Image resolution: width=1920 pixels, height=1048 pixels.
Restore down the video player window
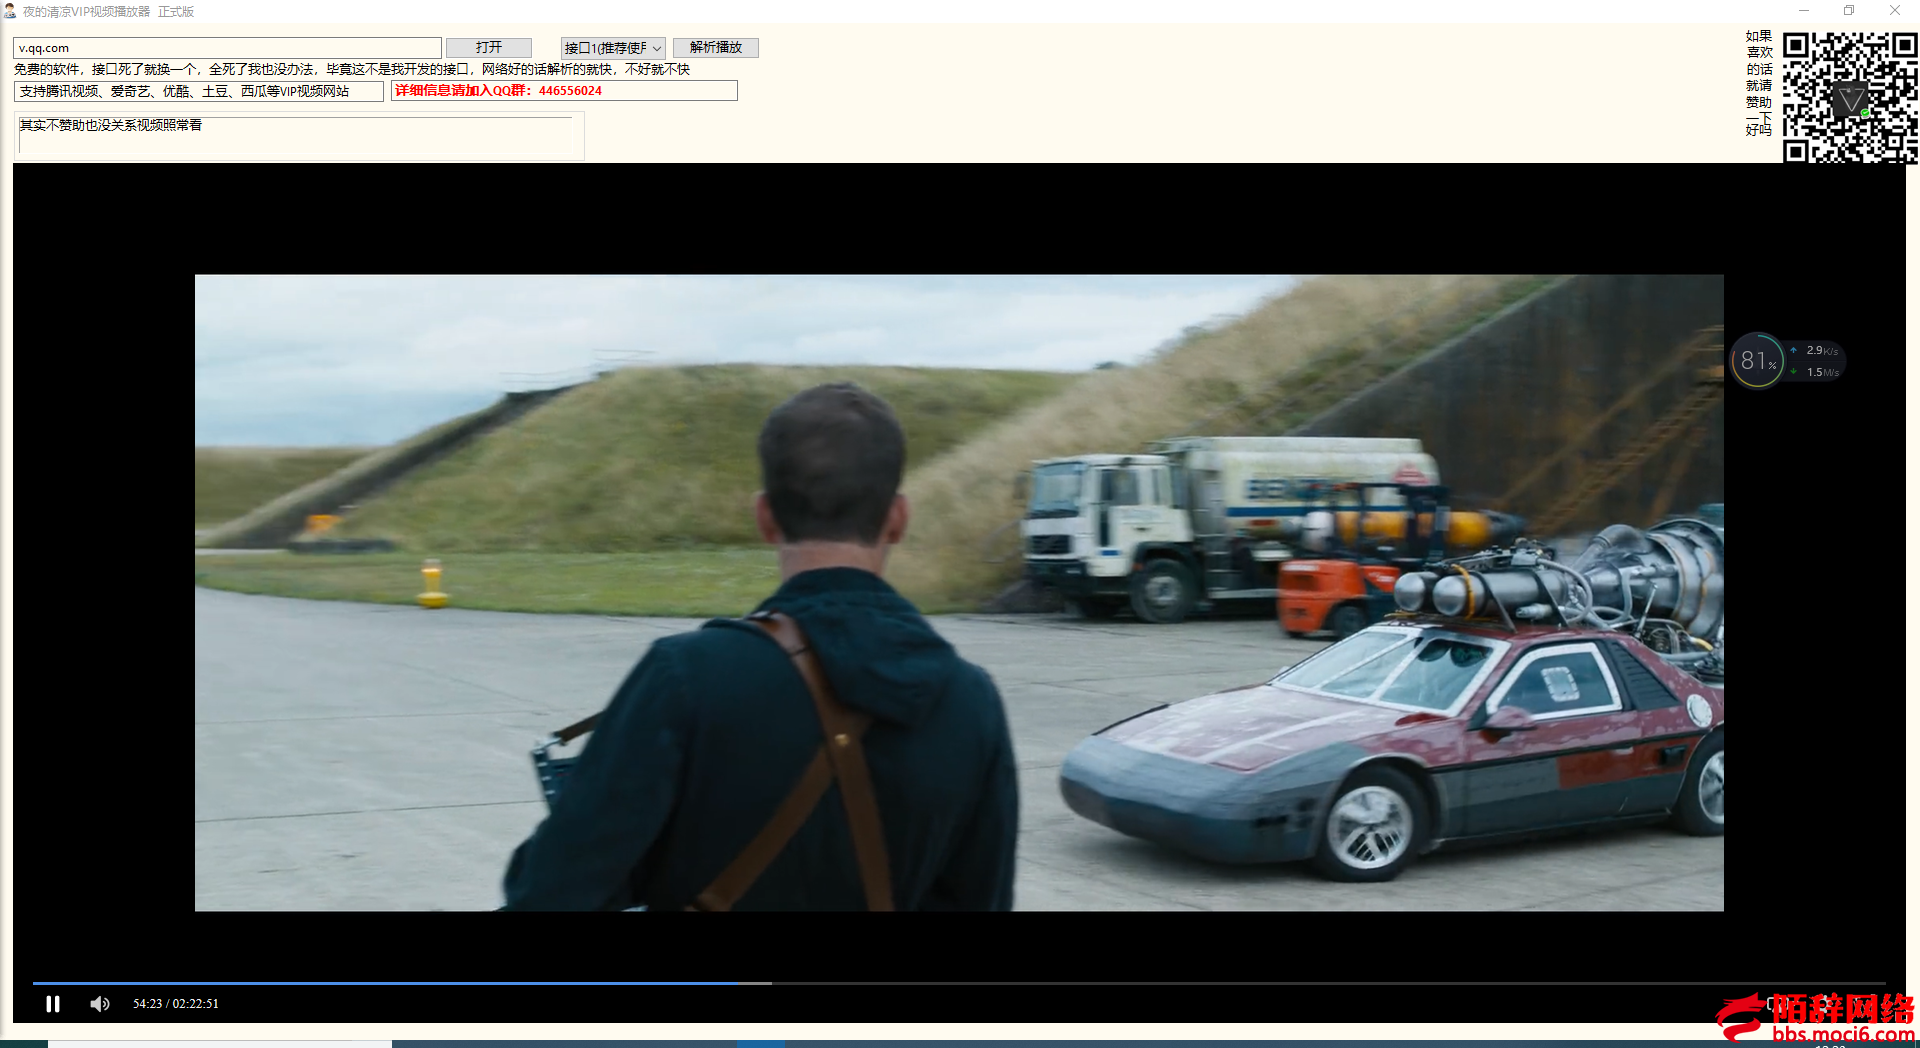pyautogui.click(x=1849, y=11)
